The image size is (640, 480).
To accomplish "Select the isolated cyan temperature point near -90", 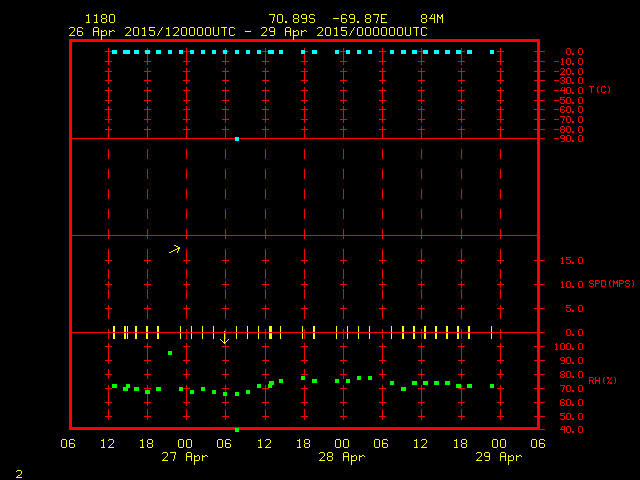I will click(x=237, y=139).
